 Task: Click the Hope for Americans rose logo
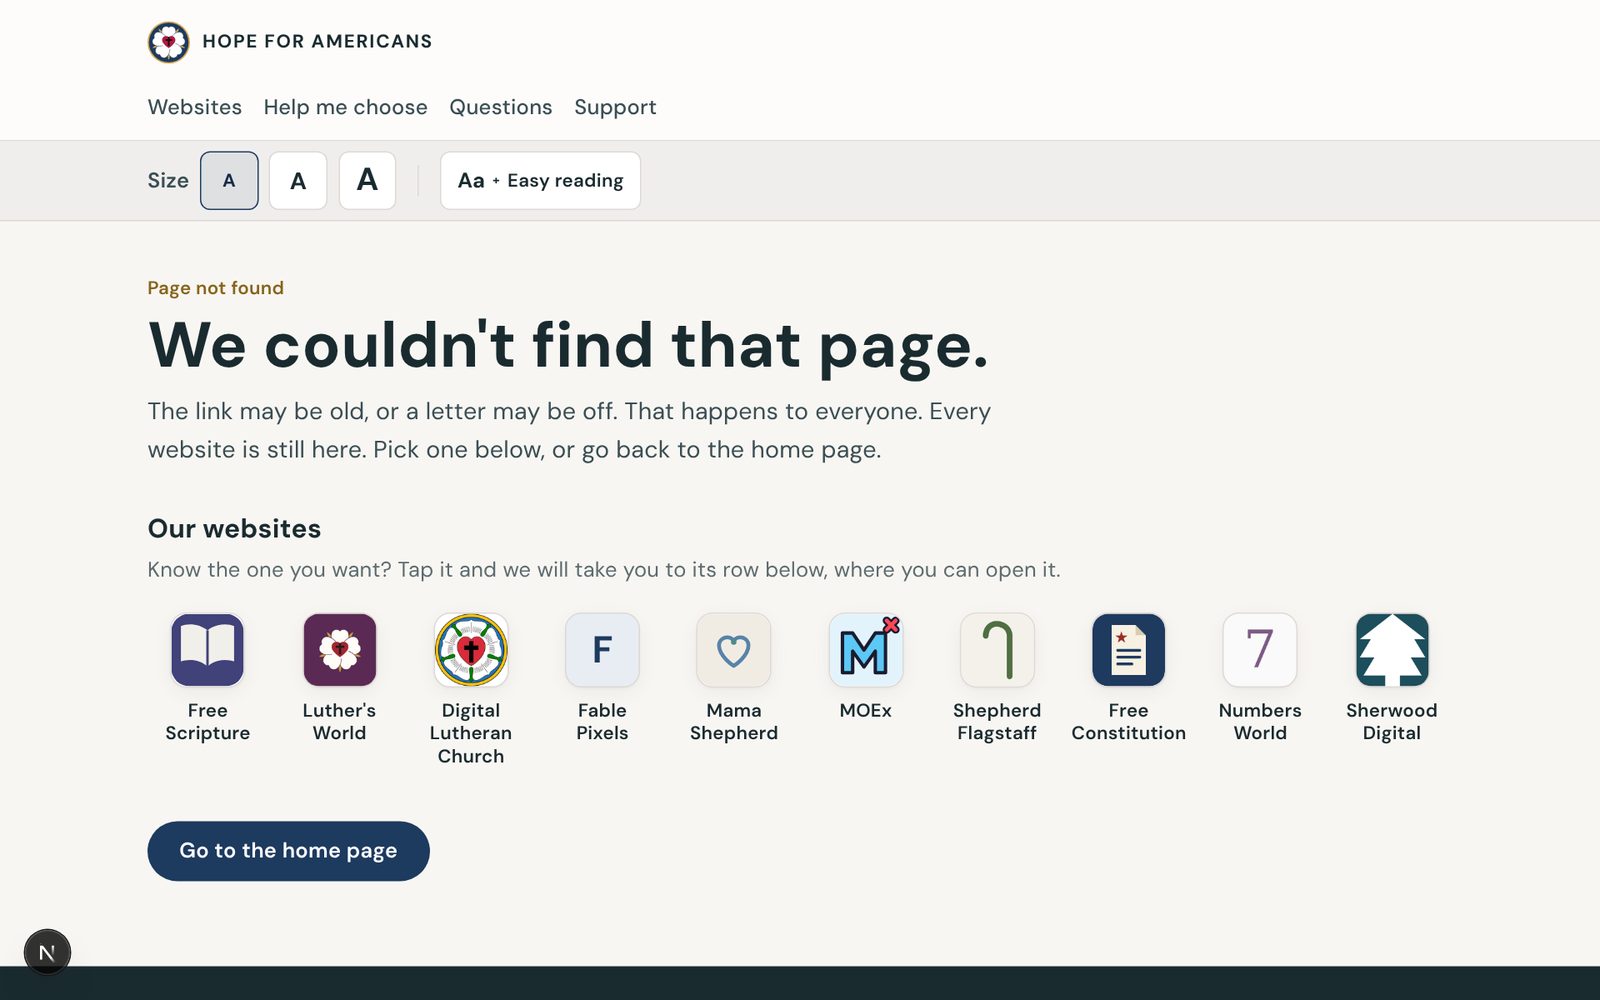(168, 42)
